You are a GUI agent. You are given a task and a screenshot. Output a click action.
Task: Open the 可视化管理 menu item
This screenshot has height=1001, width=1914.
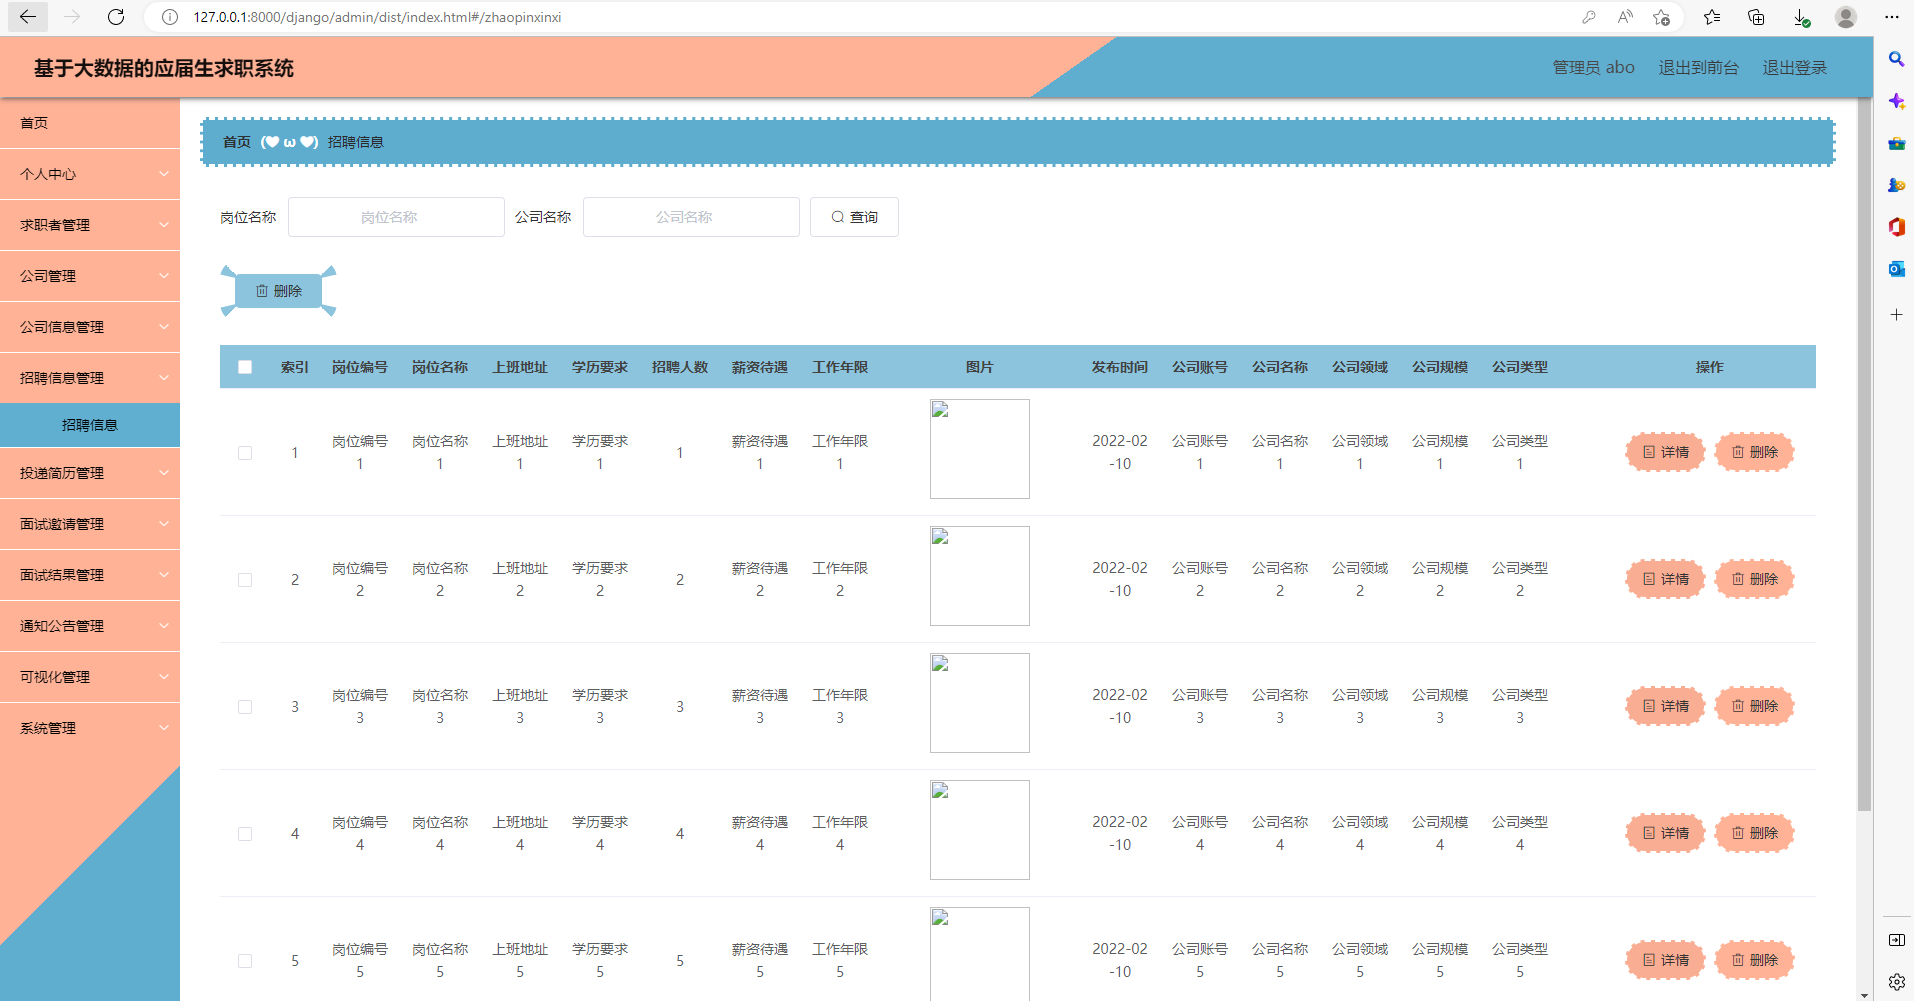[x=90, y=677]
